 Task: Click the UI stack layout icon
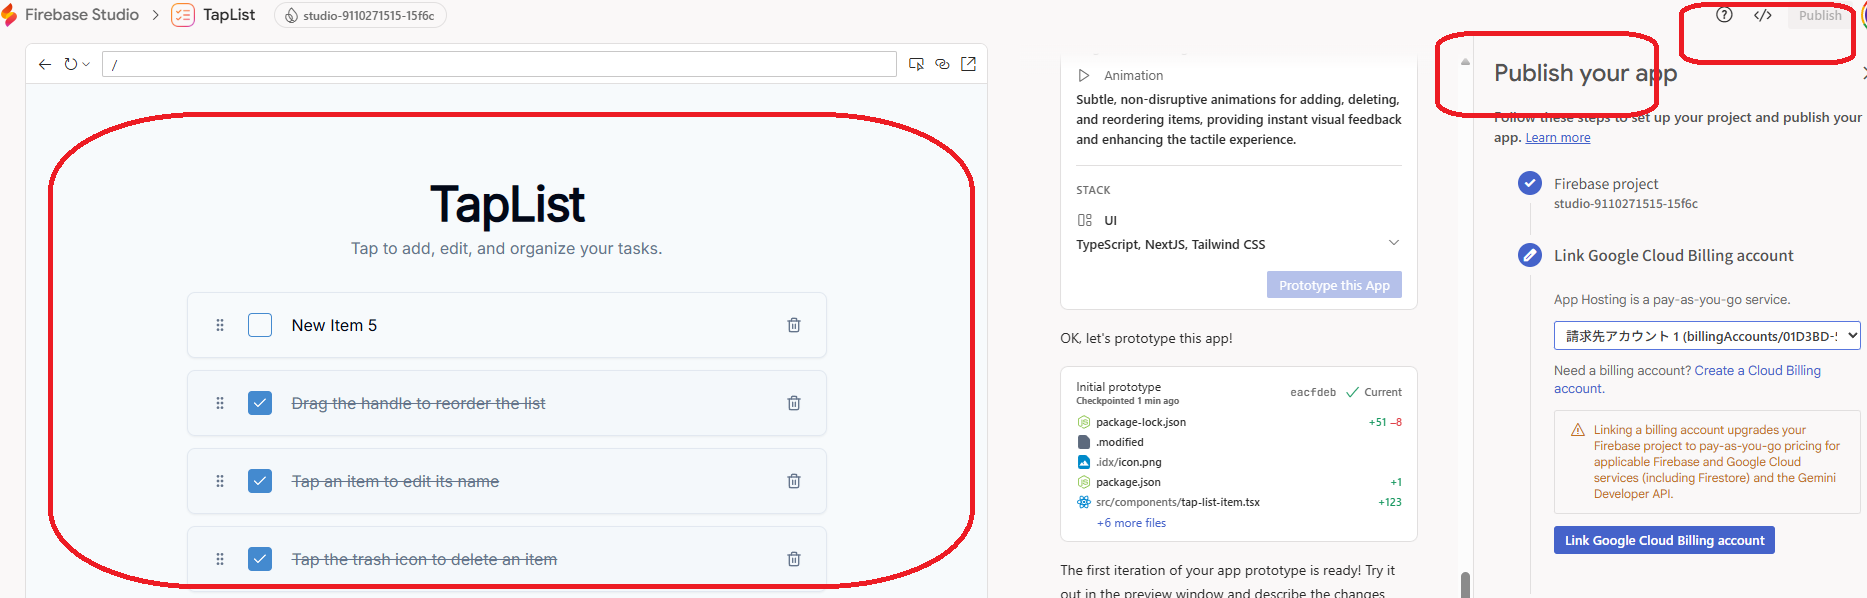tap(1085, 220)
